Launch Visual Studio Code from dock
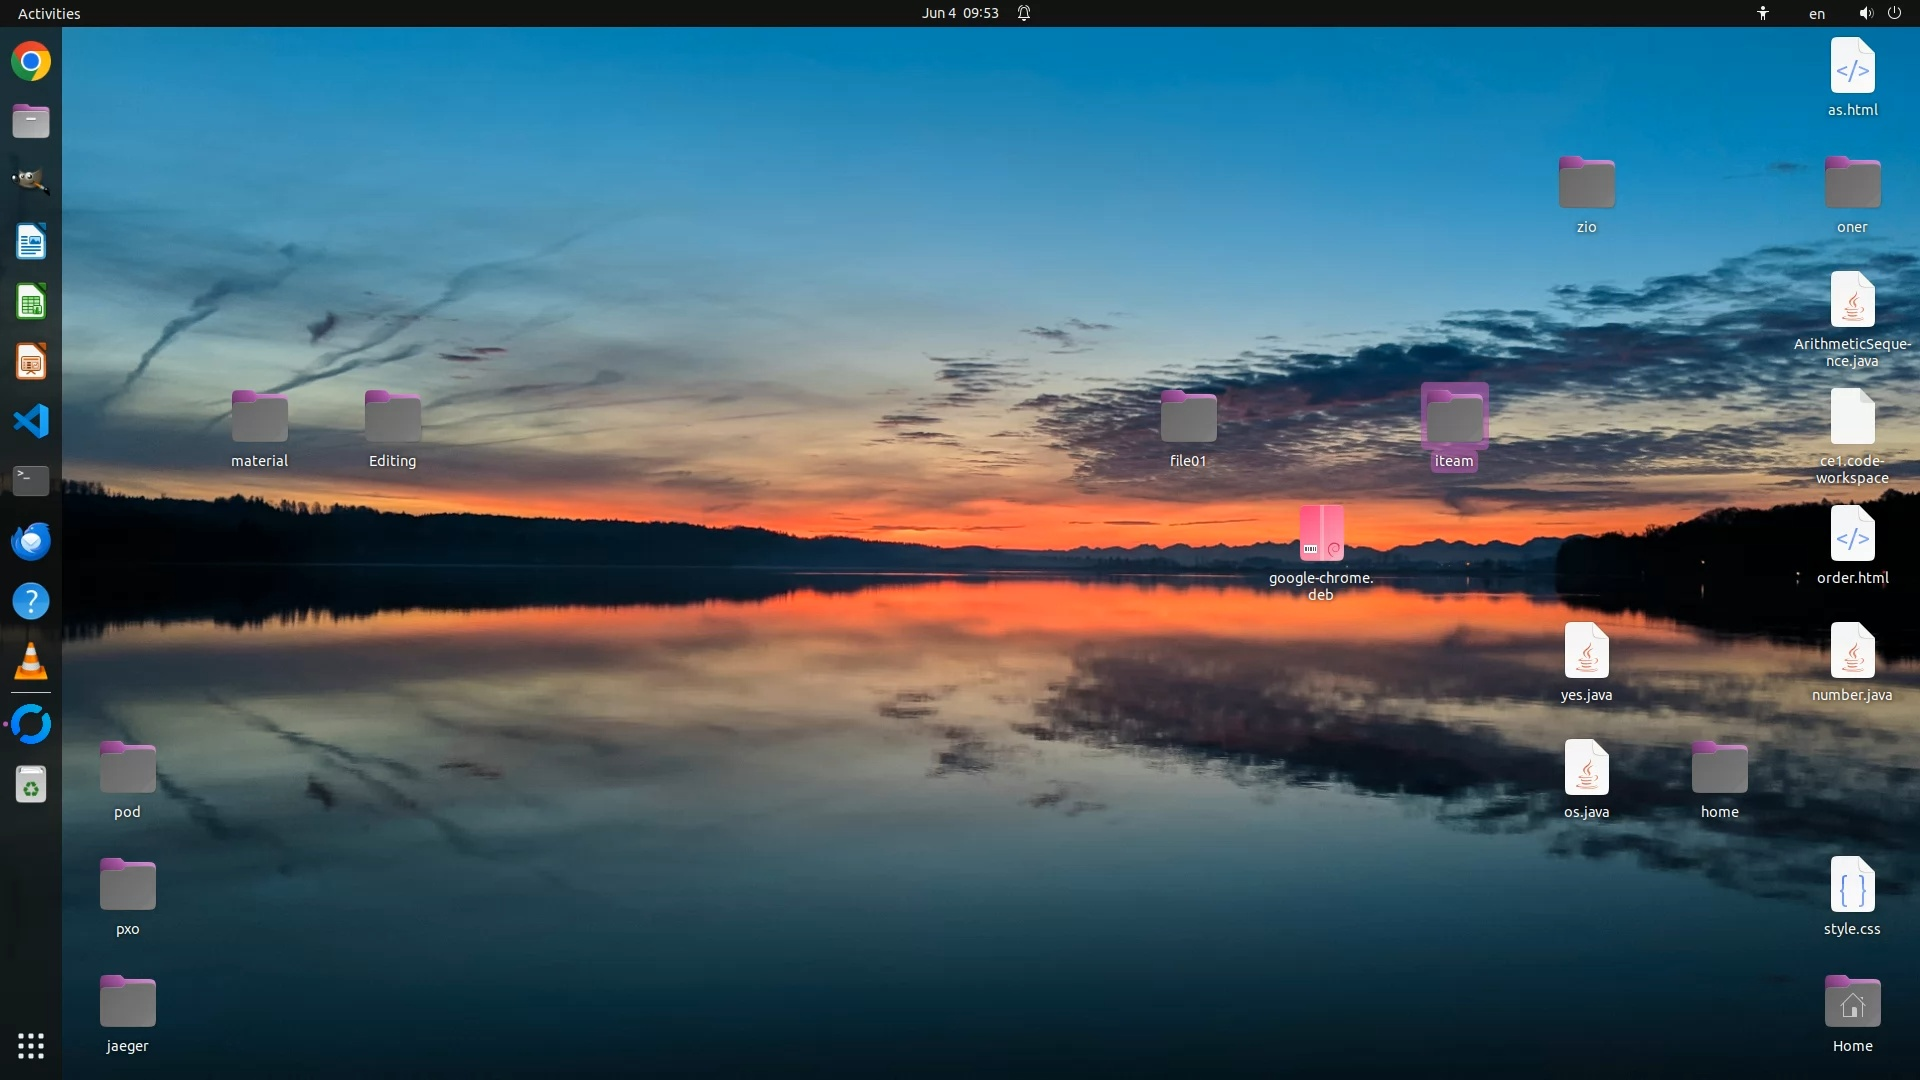The width and height of the screenshot is (1920, 1080). [x=31, y=421]
